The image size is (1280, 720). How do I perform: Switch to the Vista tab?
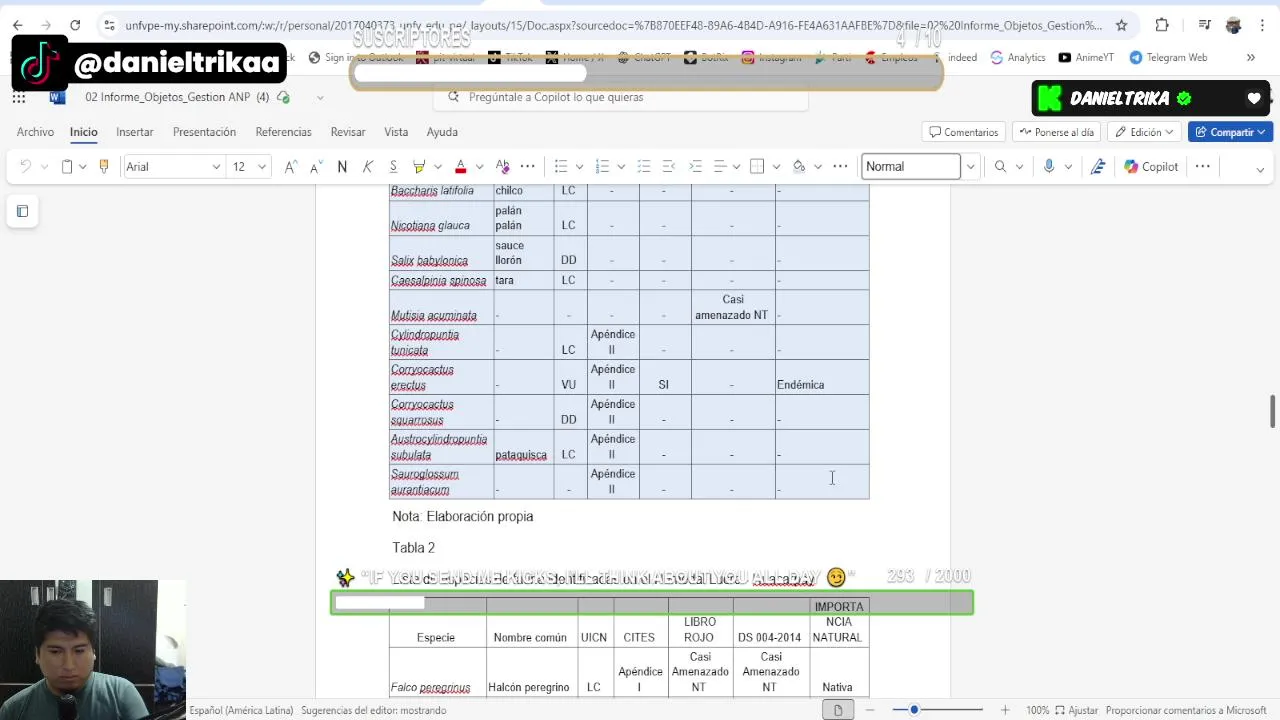pyautogui.click(x=396, y=132)
